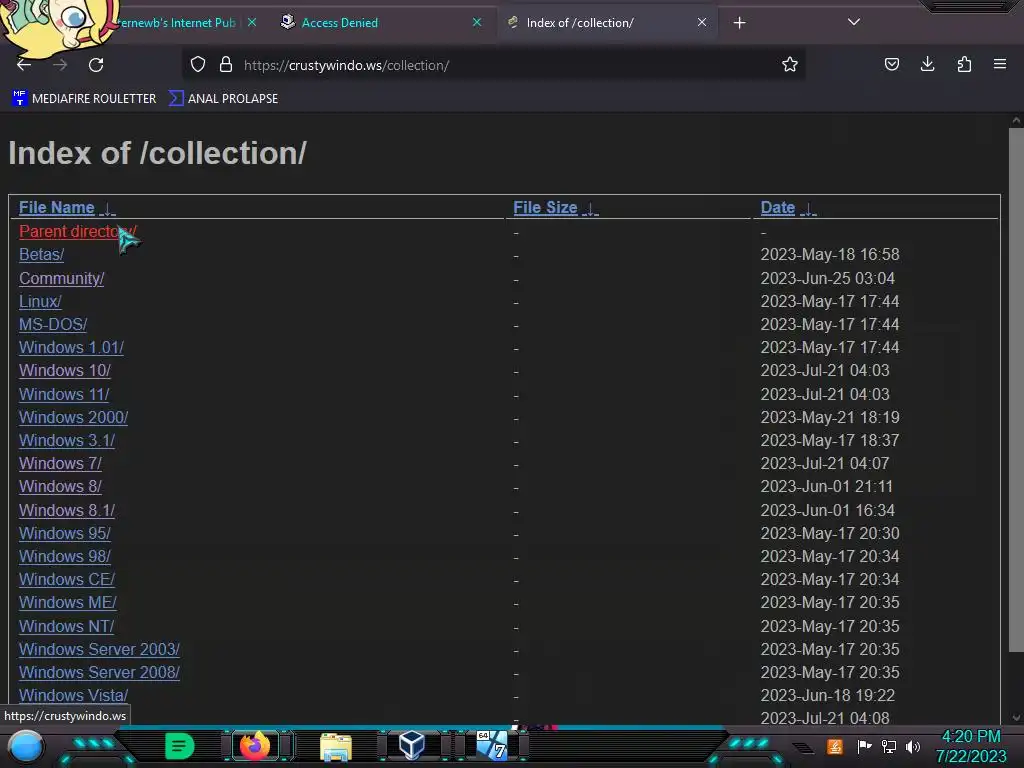The height and width of the screenshot is (768, 1024).
Task: Close the Internet Pub tab
Action: [251, 22]
